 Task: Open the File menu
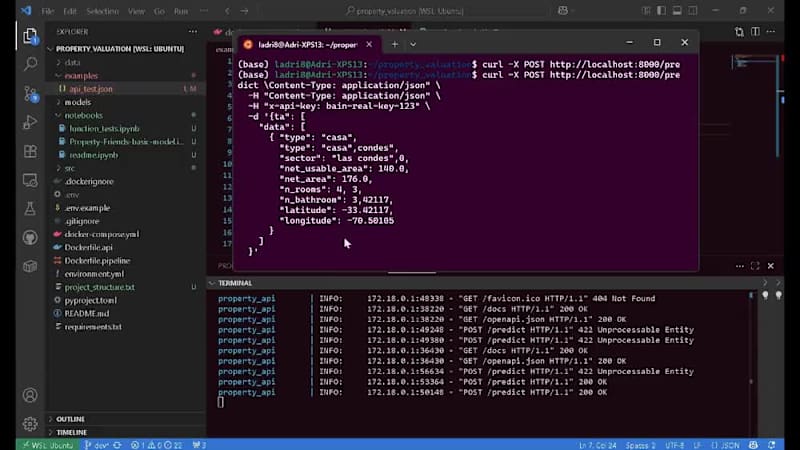pos(47,11)
